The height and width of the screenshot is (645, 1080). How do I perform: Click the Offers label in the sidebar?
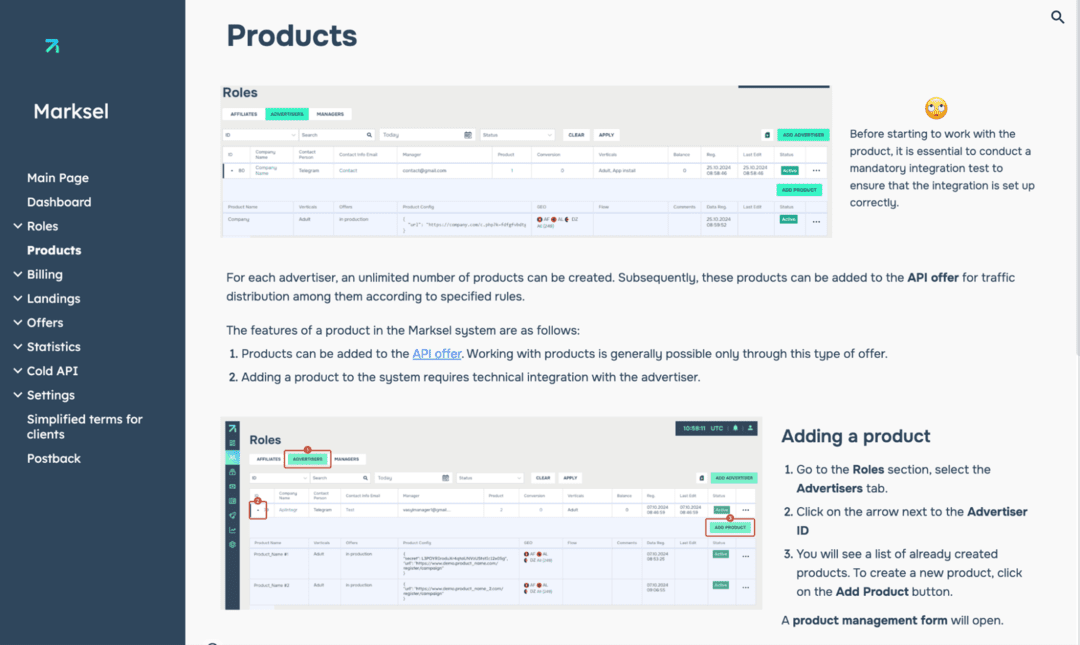pyautogui.click(x=45, y=322)
